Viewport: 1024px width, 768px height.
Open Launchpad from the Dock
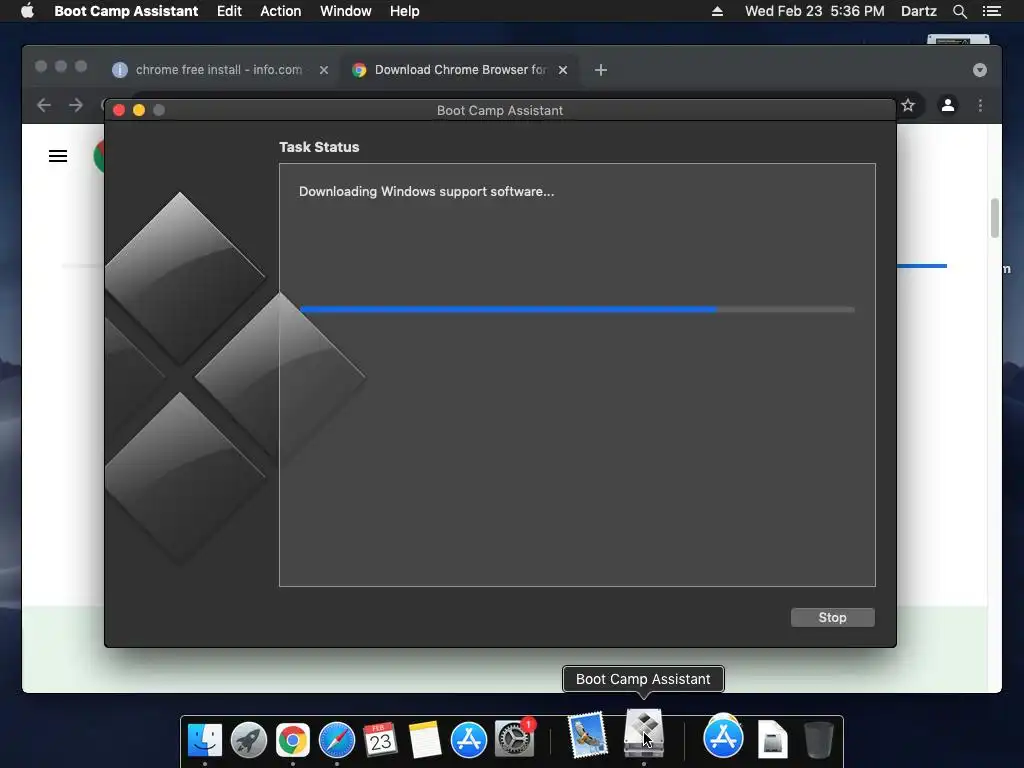pyautogui.click(x=249, y=740)
